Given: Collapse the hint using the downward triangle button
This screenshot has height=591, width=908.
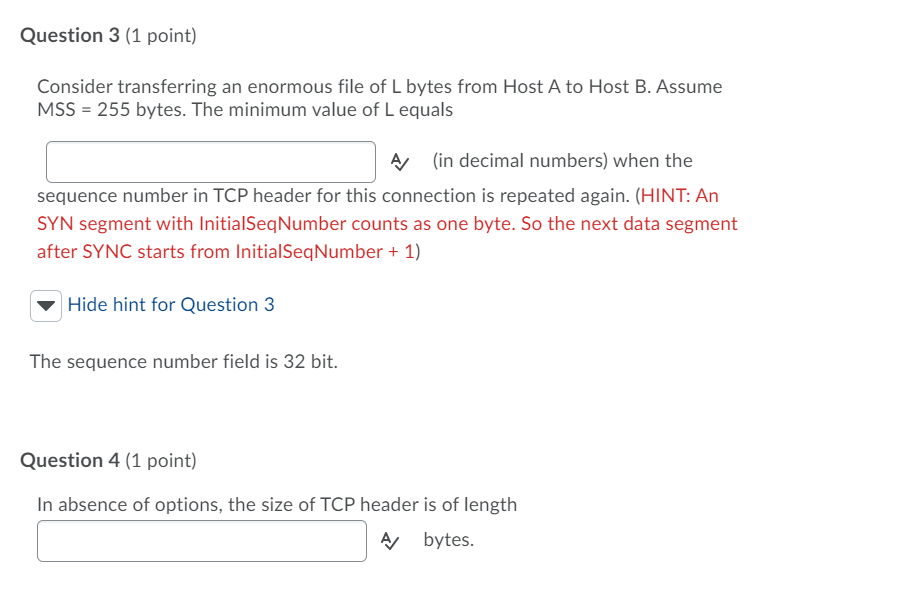Looking at the screenshot, I should [x=45, y=305].
